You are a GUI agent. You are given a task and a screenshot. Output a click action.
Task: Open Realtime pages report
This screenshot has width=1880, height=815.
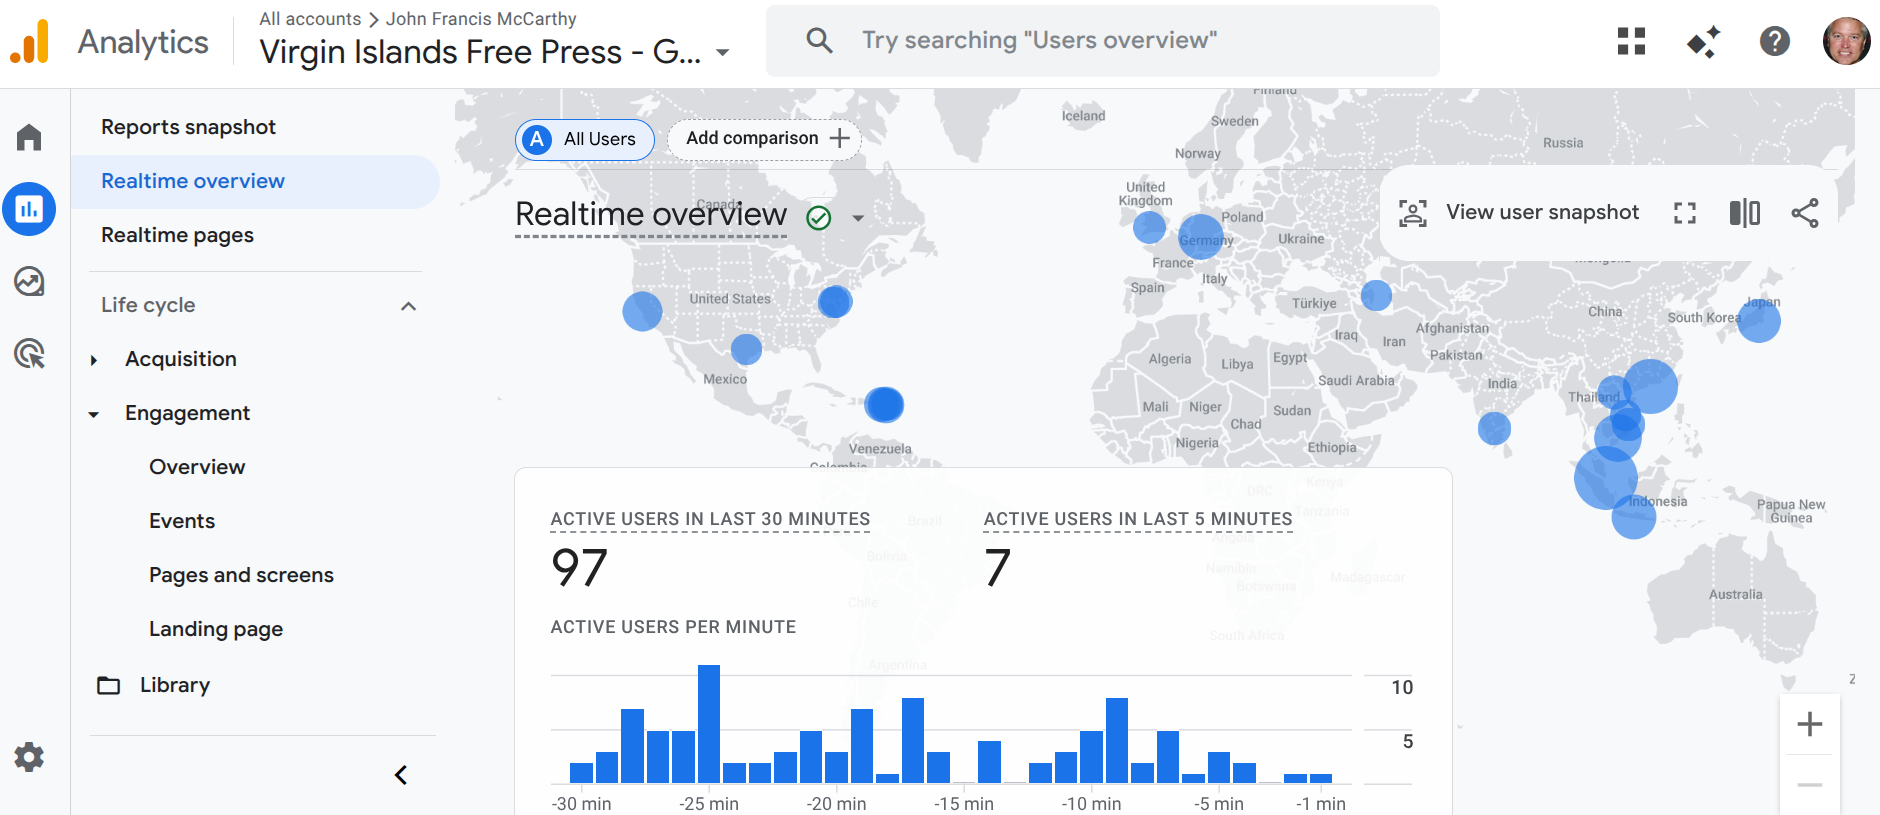pos(177,235)
